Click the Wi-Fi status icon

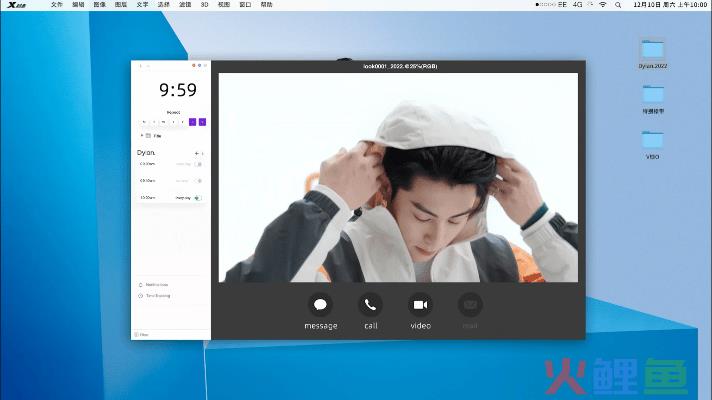[603, 5]
